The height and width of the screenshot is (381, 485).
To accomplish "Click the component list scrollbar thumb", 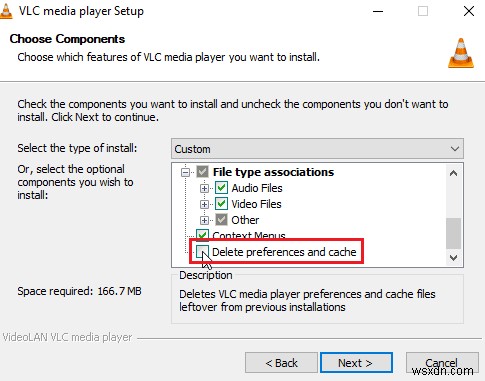I will [x=453, y=233].
